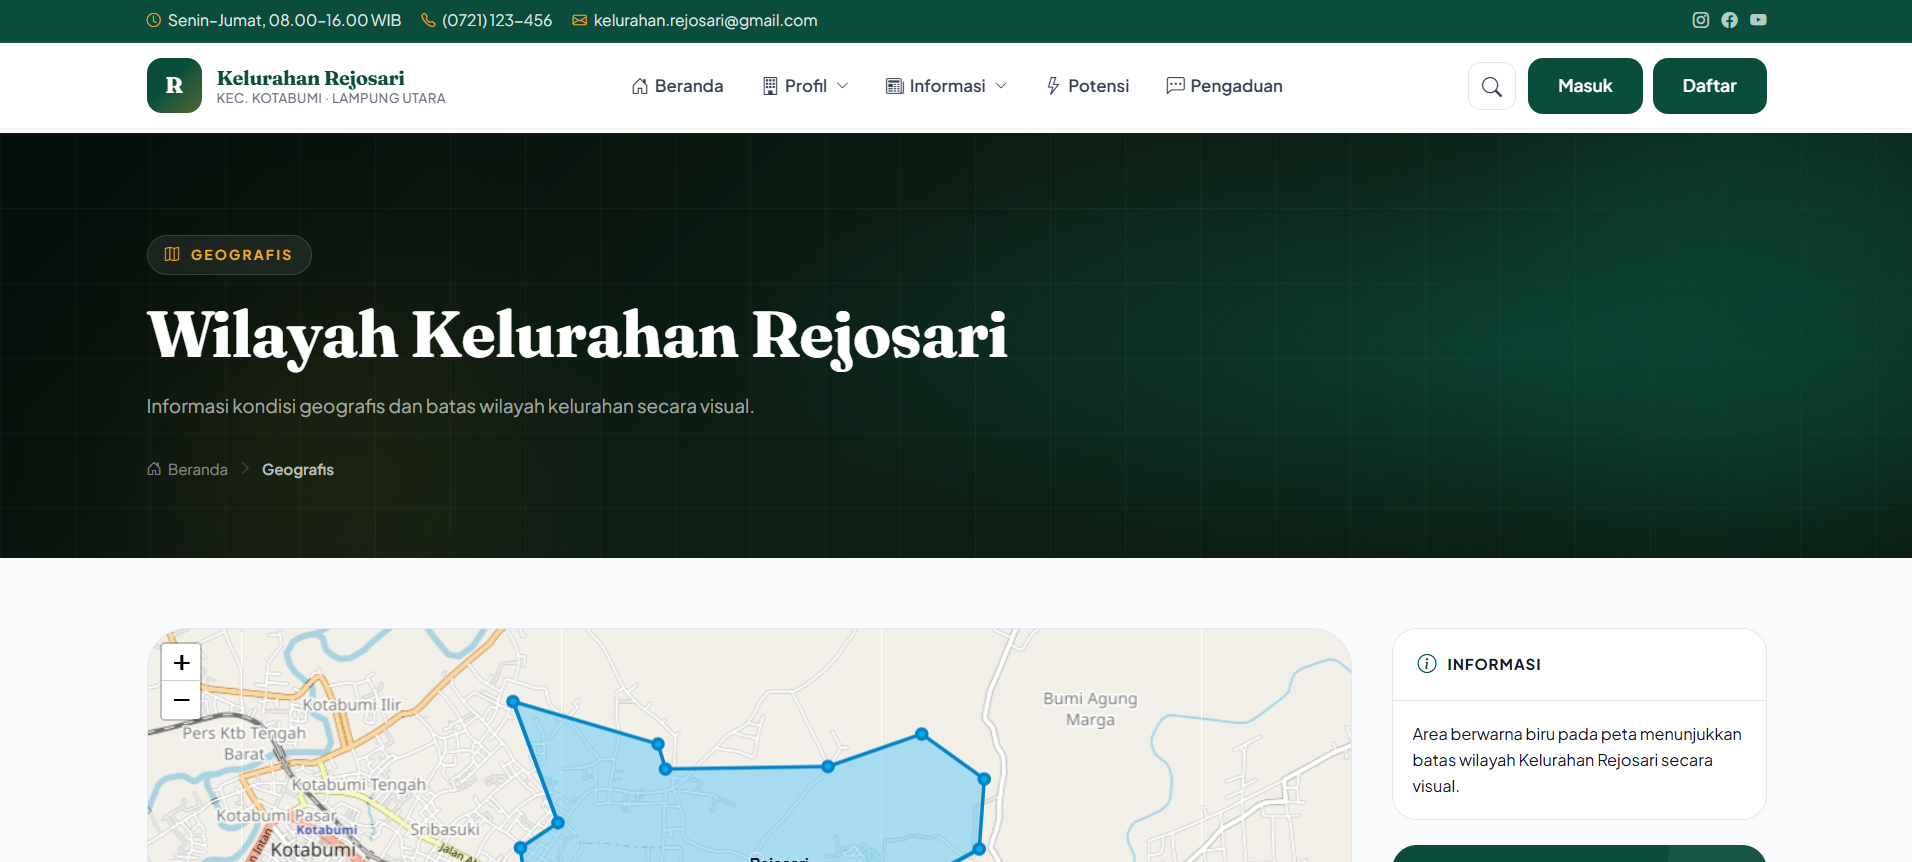The height and width of the screenshot is (862, 1912).
Task: Open the YouTube social icon
Action: (x=1758, y=20)
